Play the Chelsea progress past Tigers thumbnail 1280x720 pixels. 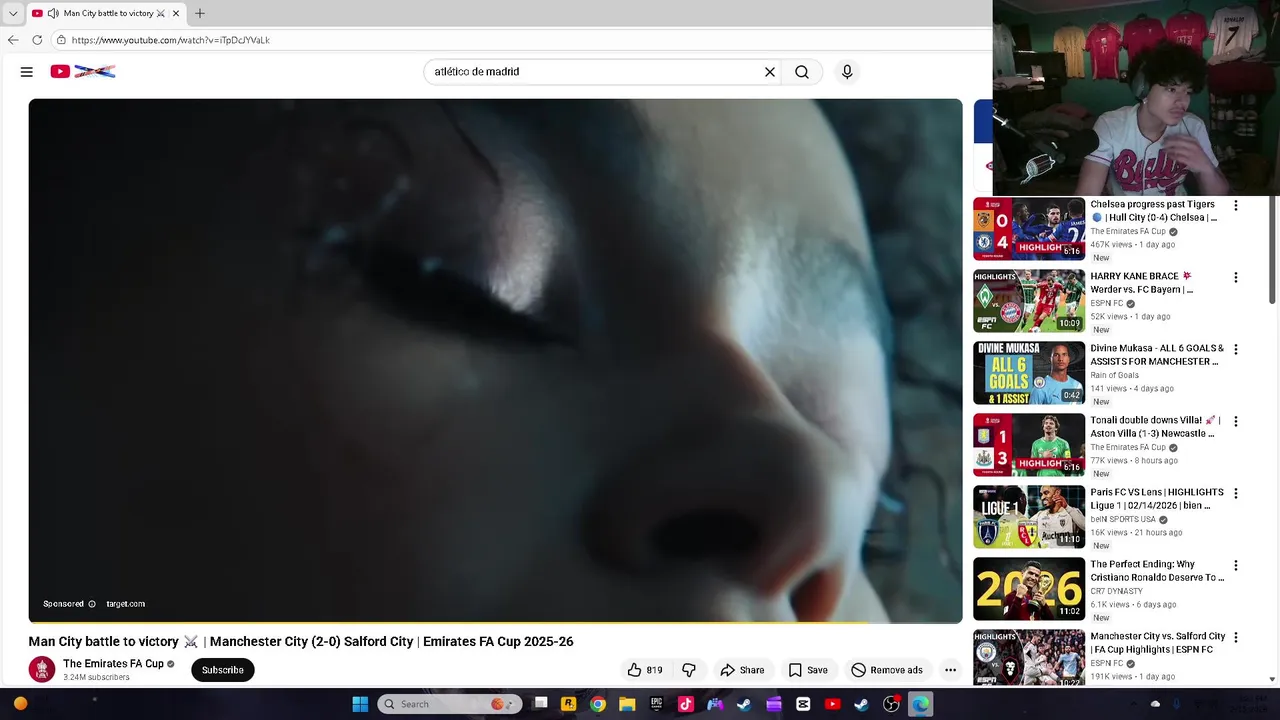click(x=1029, y=229)
